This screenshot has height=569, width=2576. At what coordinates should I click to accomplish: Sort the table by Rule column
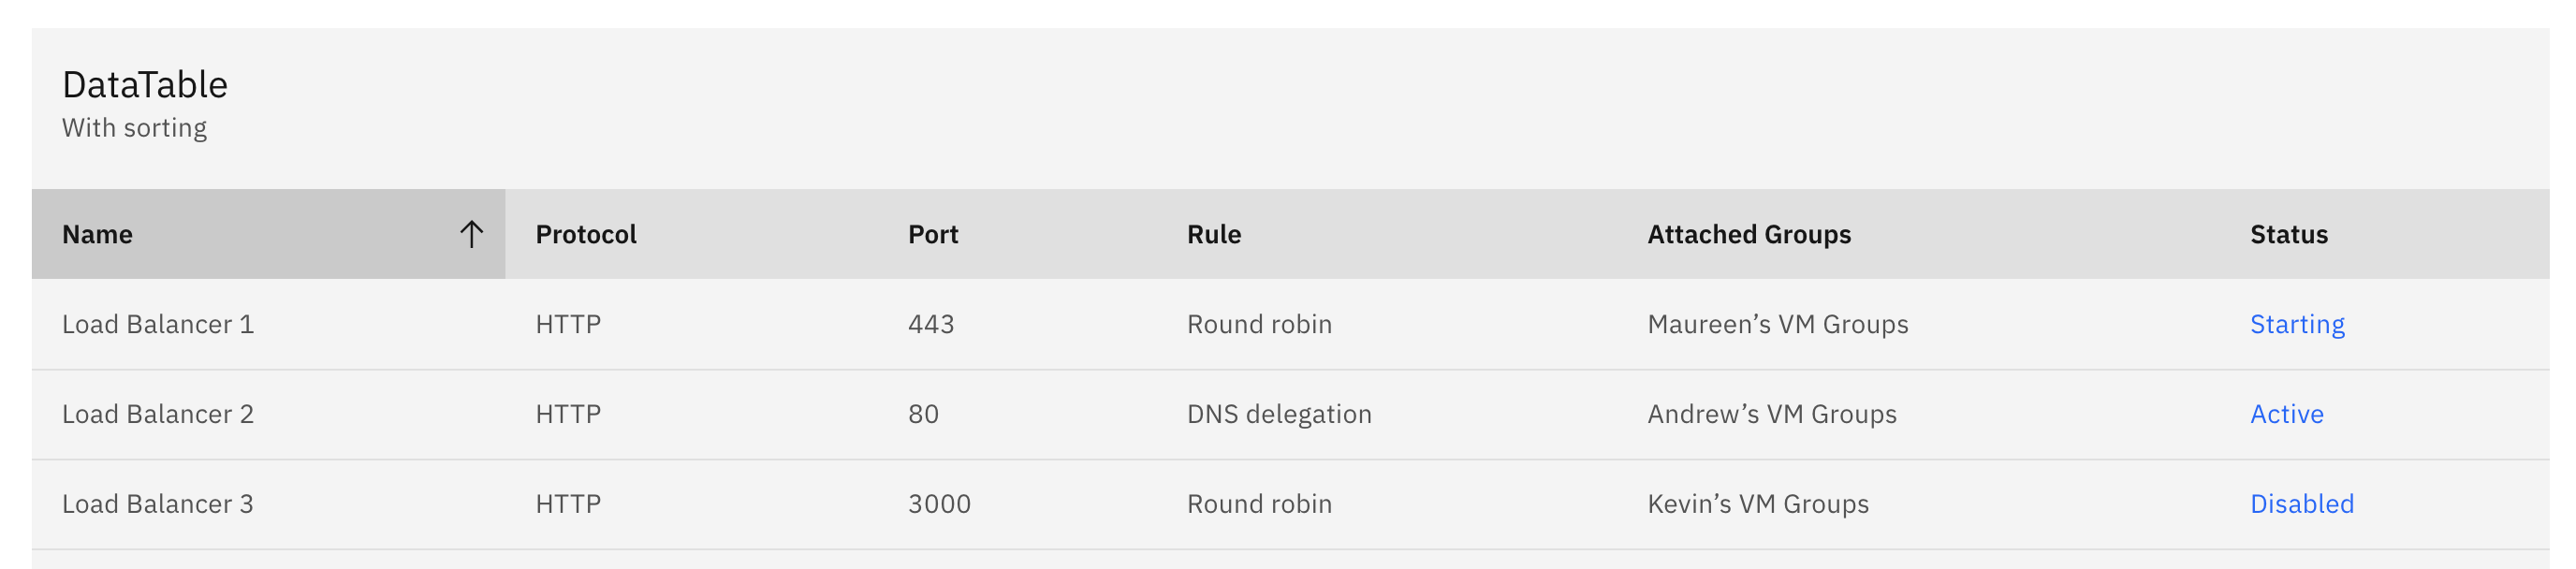point(1212,233)
